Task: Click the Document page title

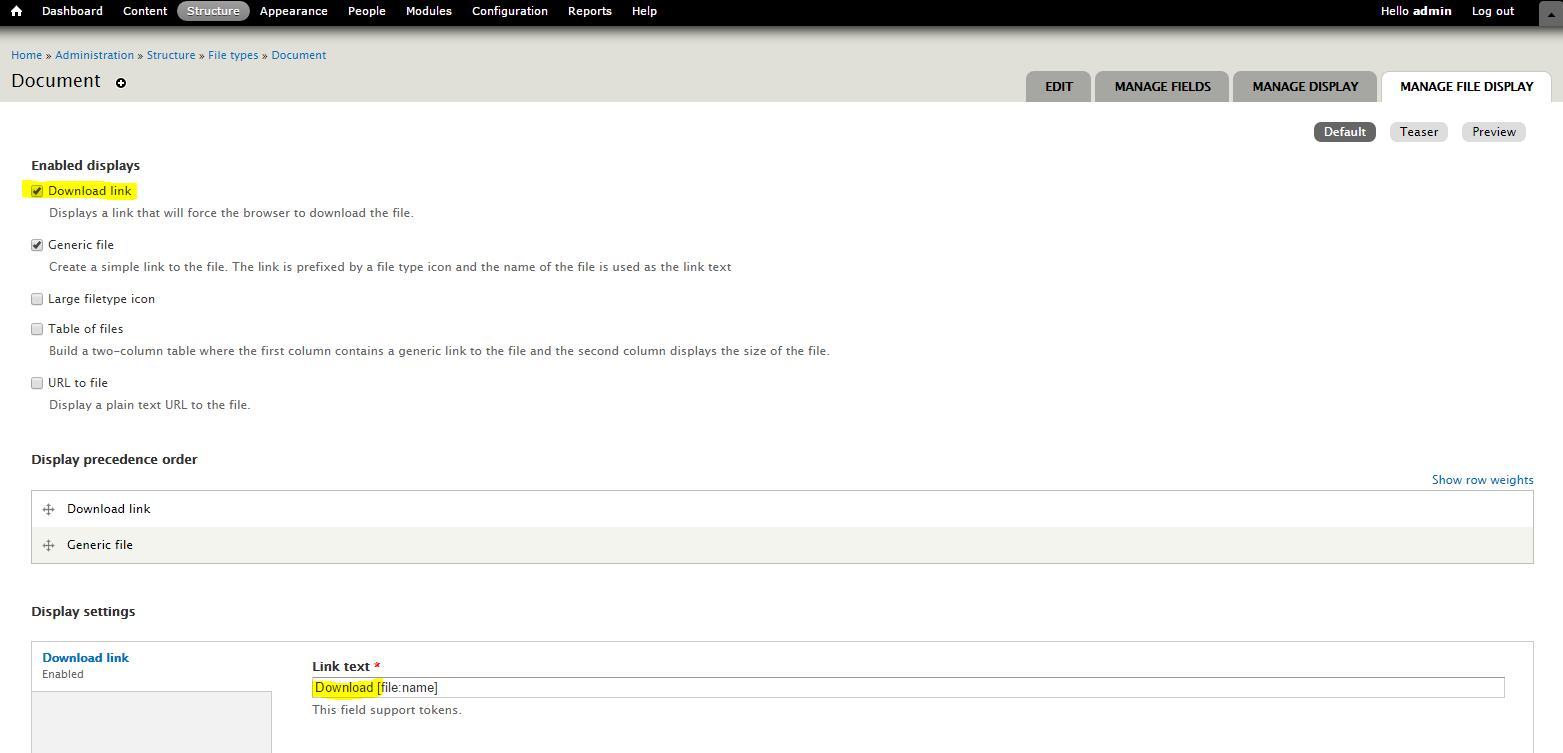Action: pos(56,81)
